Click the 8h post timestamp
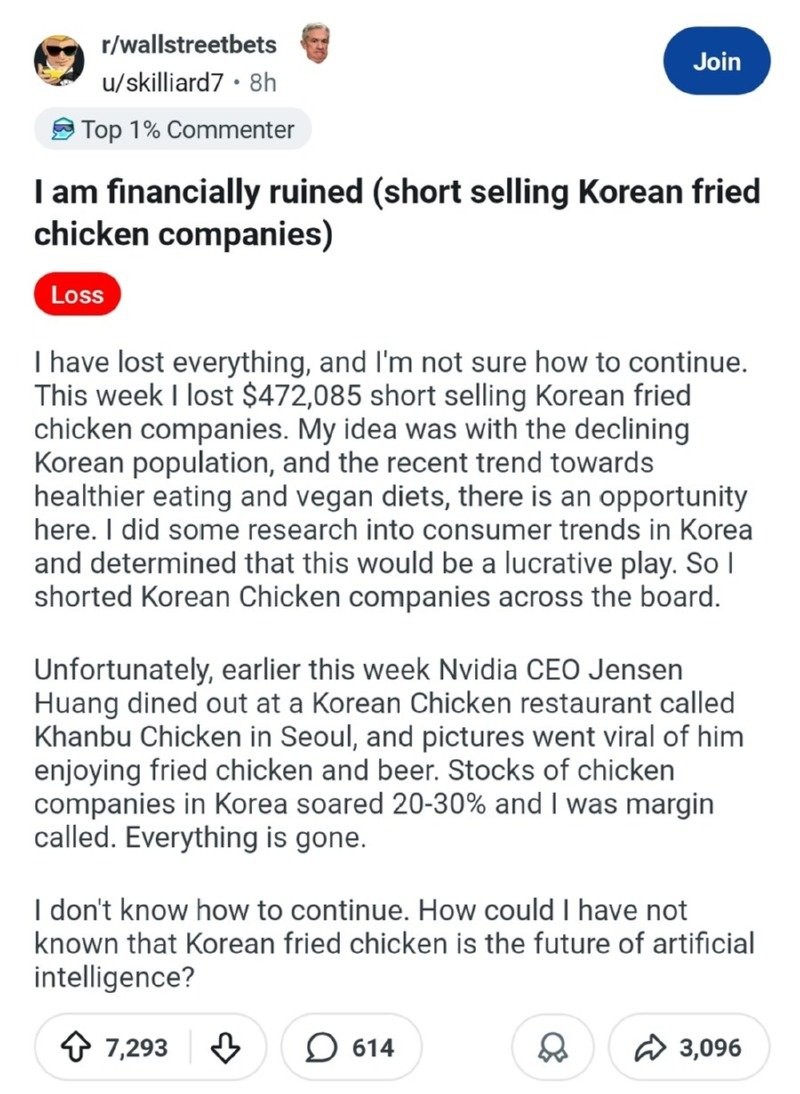Viewport: 800px width, 1094px height. [262, 83]
